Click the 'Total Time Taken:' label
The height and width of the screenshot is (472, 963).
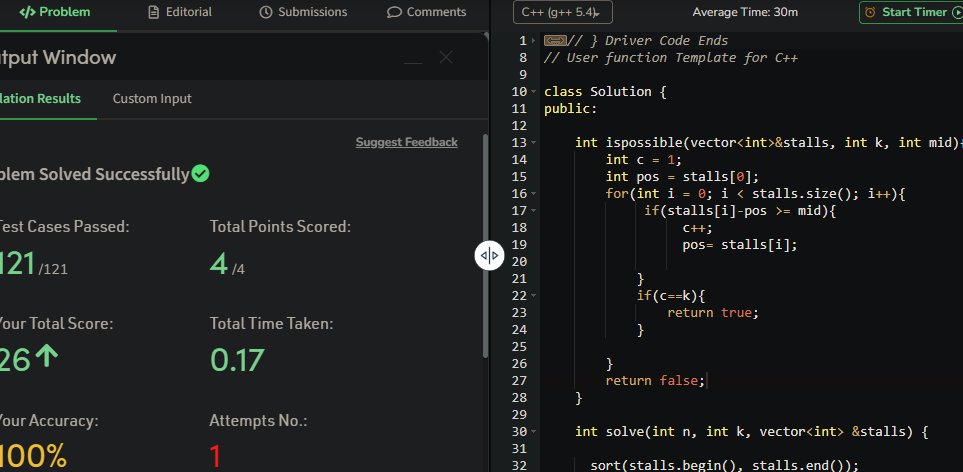pos(271,323)
